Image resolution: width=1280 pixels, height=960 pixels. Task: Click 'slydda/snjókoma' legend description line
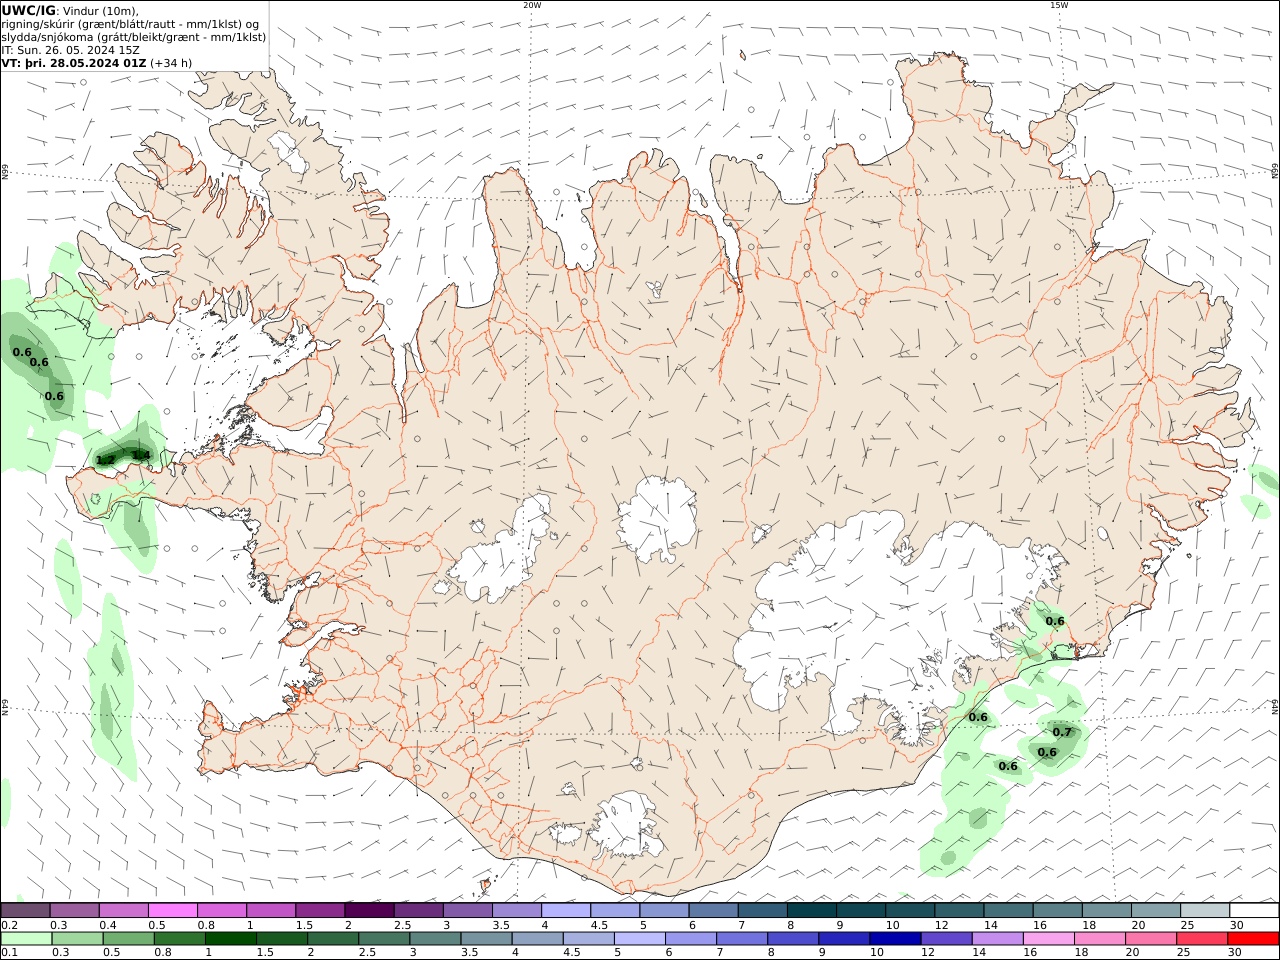click(x=134, y=37)
